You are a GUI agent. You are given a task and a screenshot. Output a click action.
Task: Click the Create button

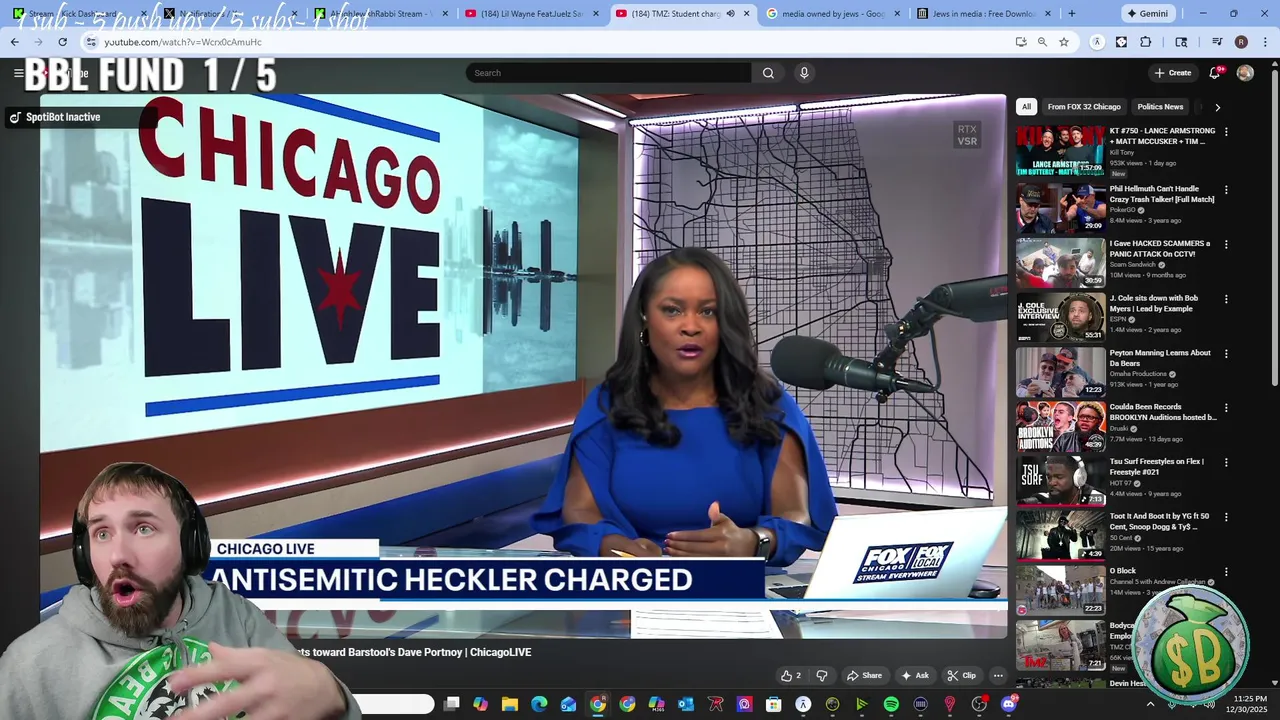[1173, 73]
